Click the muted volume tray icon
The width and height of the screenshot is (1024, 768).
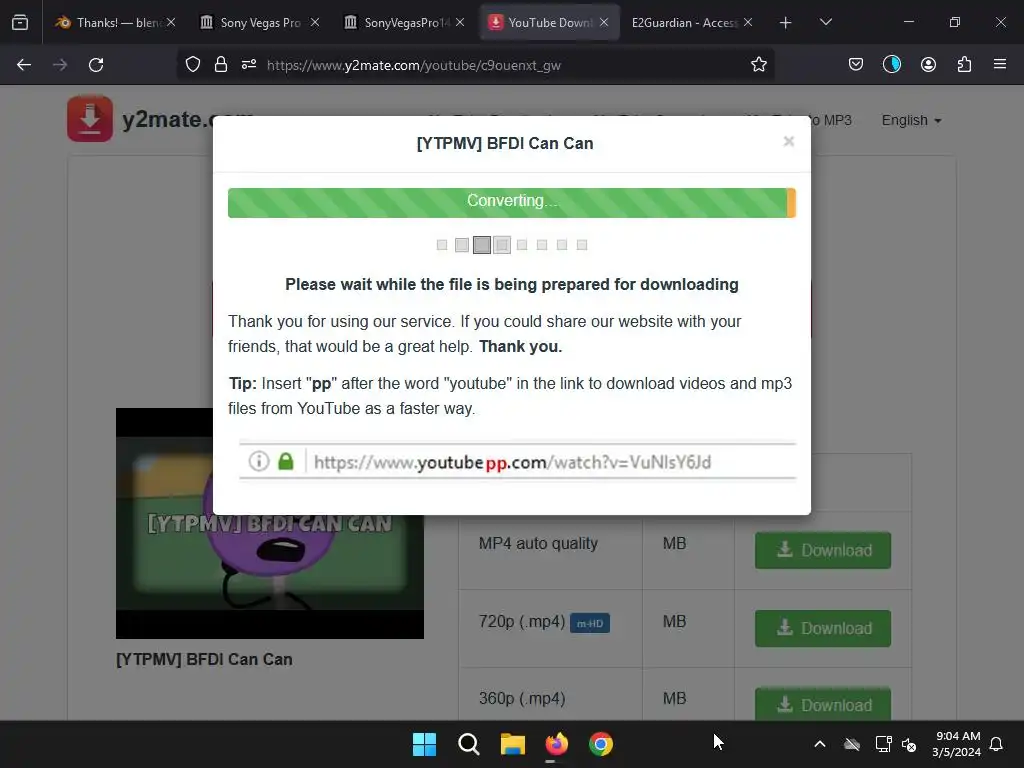908,744
